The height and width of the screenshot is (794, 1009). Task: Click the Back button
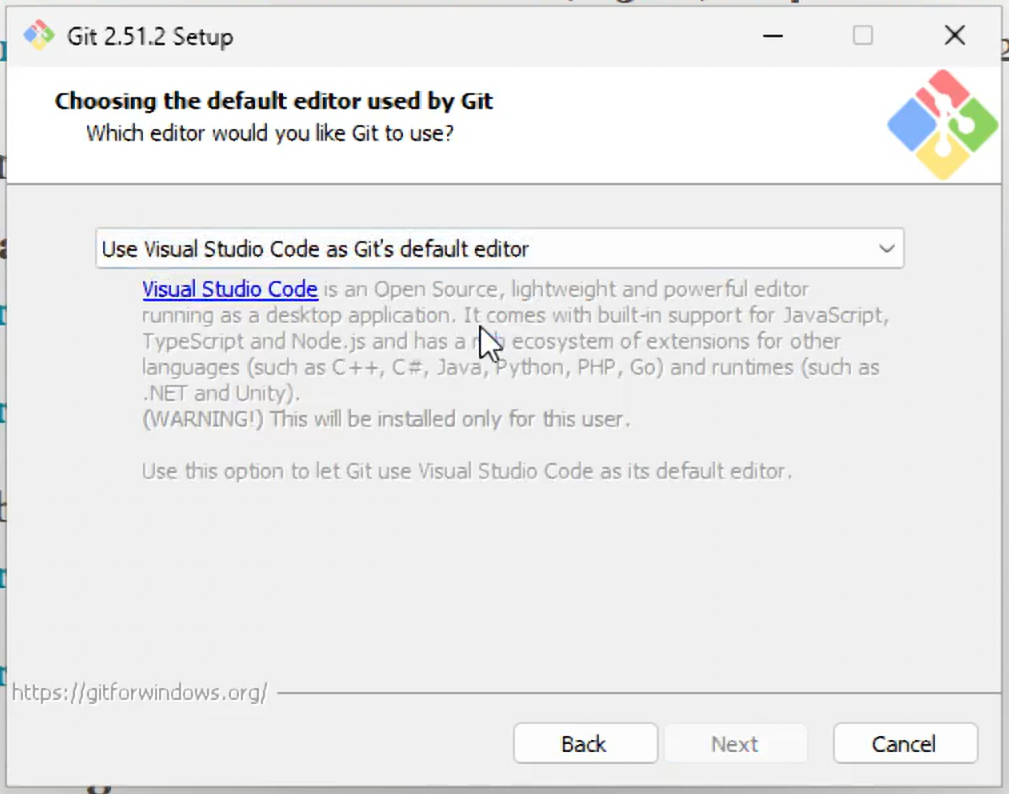585,743
